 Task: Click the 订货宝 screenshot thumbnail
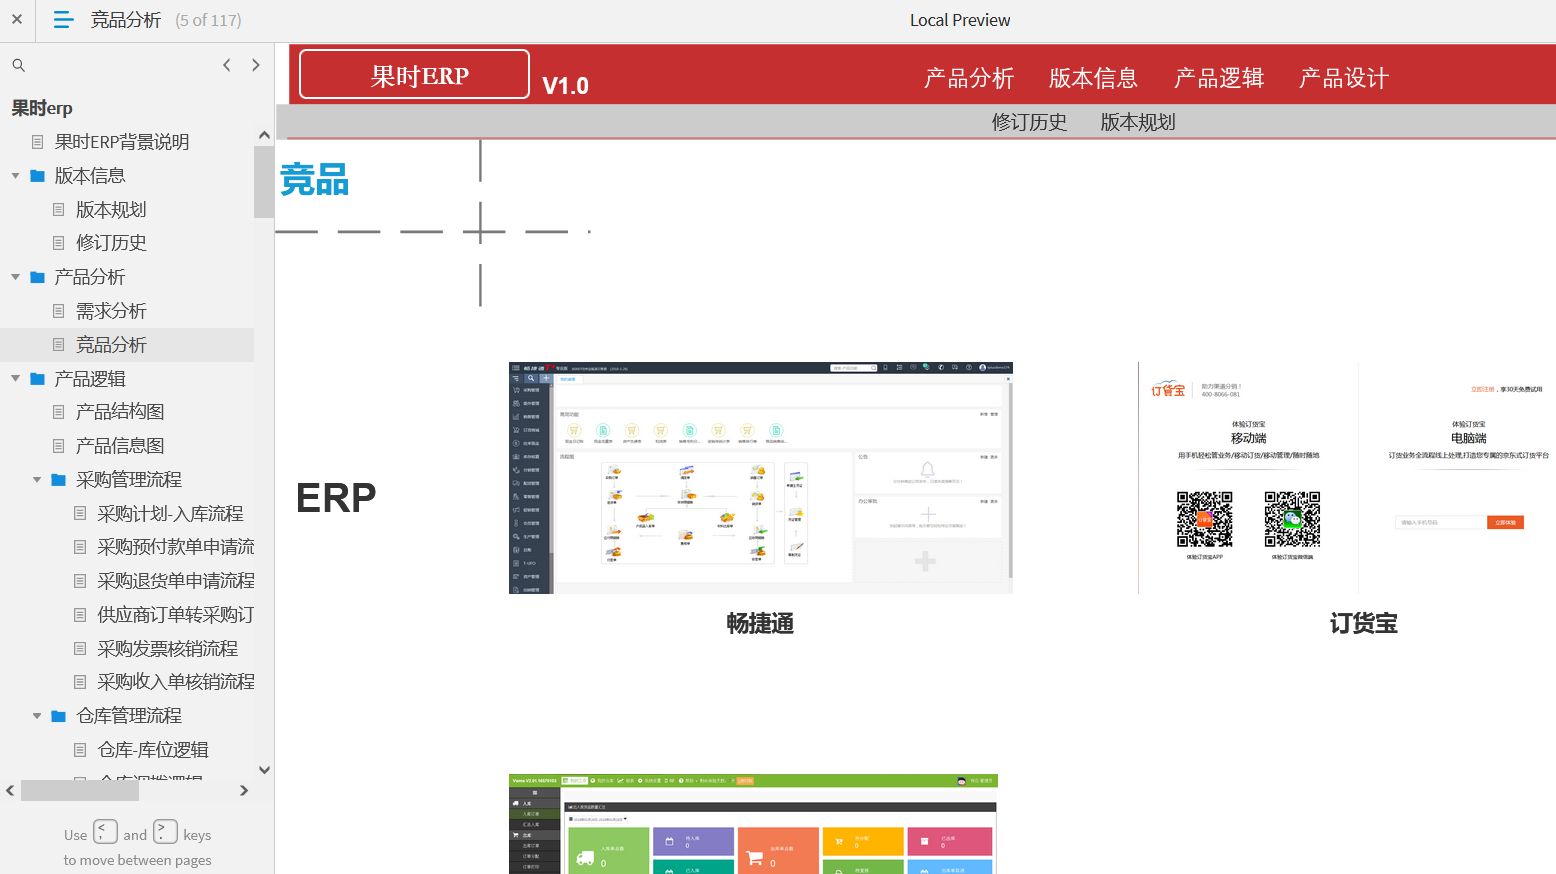(1347, 478)
